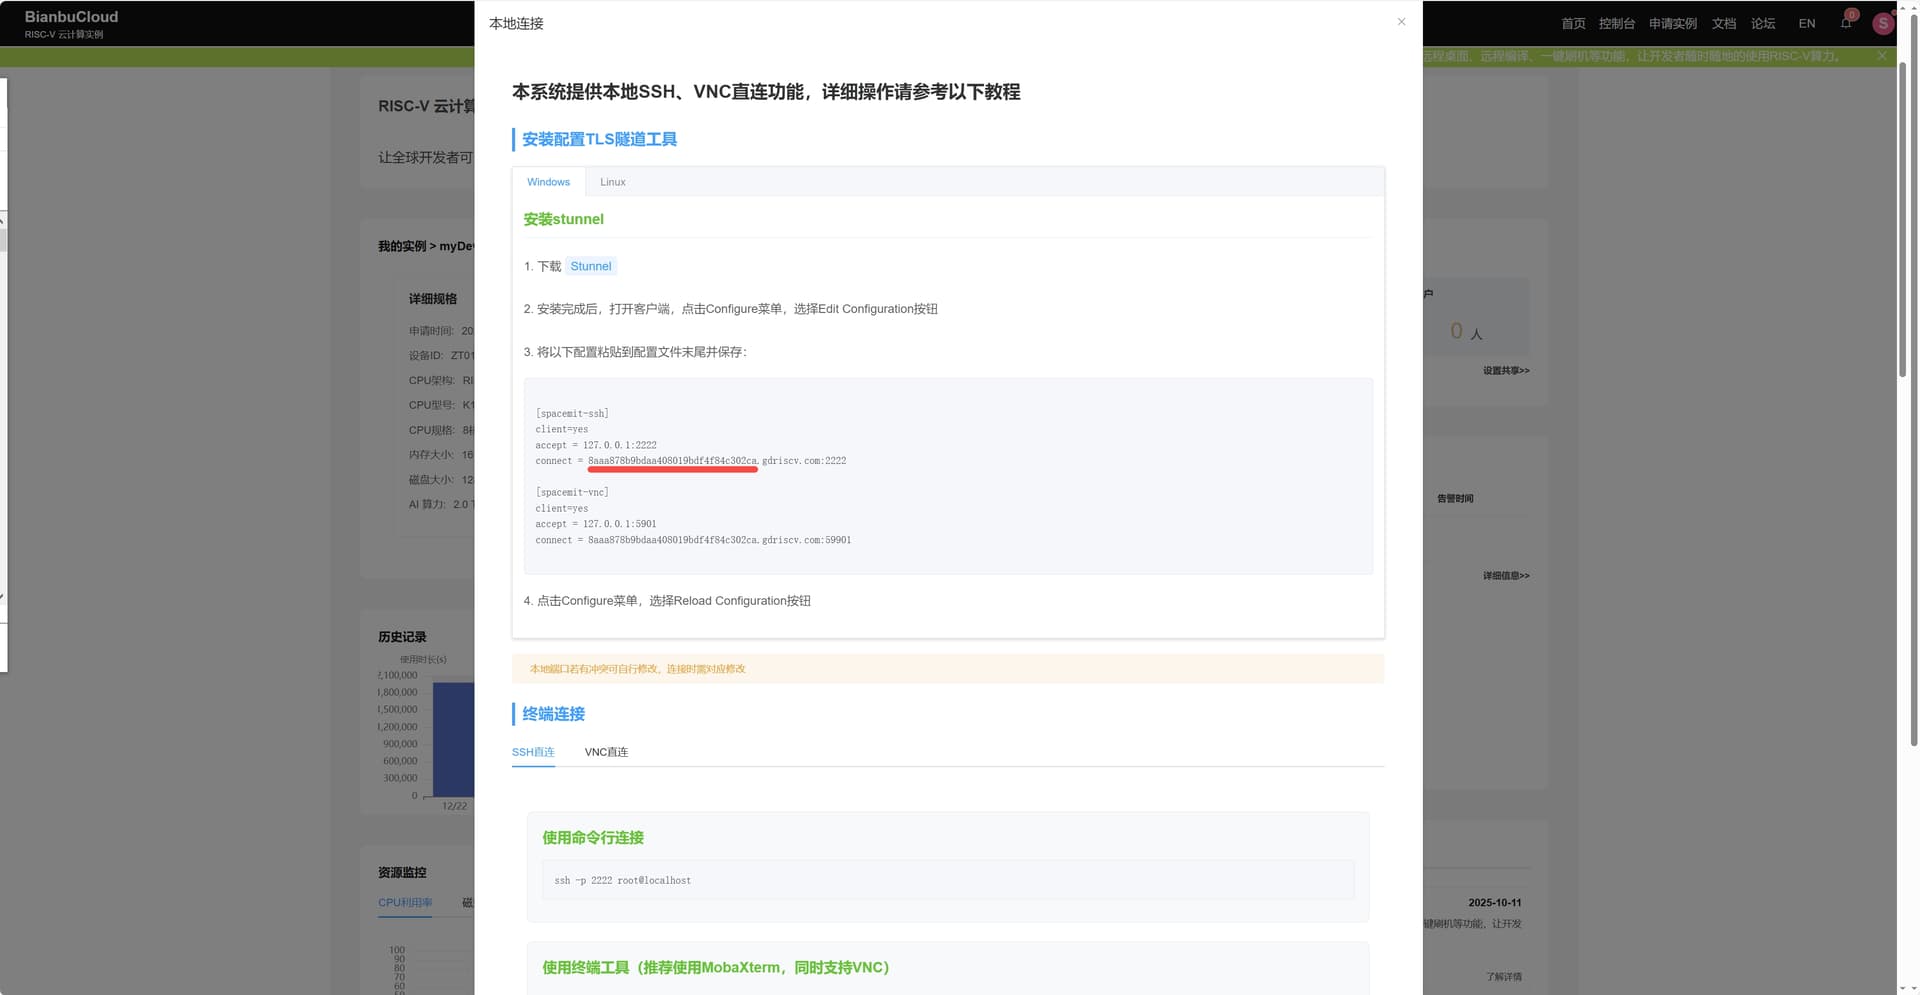Image resolution: width=1920 pixels, height=995 pixels.
Task: Select the SSH直连 tab
Action: [x=533, y=752]
